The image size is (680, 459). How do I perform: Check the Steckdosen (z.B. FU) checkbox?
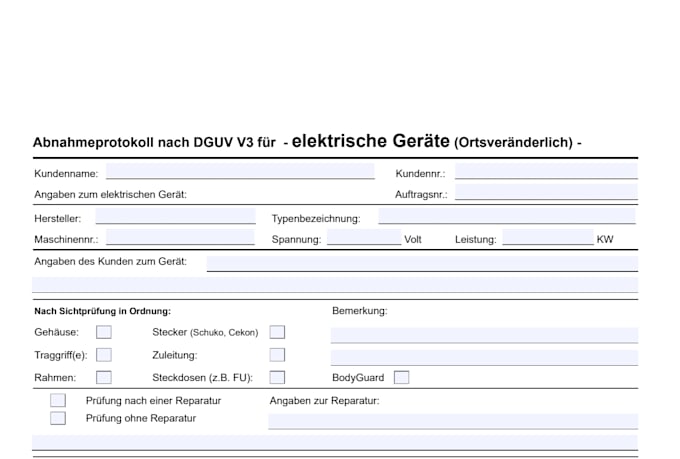click(x=277, y=377)
